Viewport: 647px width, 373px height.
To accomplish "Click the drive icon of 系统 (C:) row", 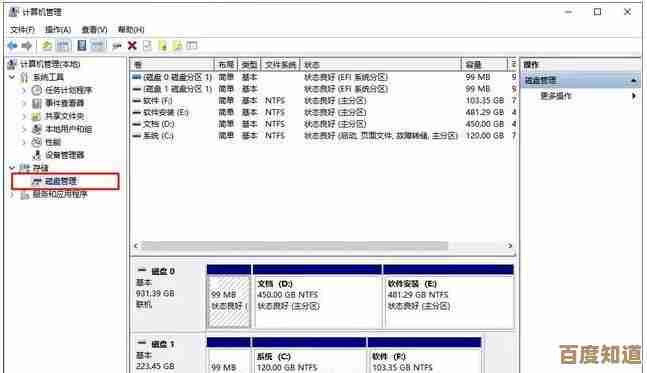I will coord(137,136).
